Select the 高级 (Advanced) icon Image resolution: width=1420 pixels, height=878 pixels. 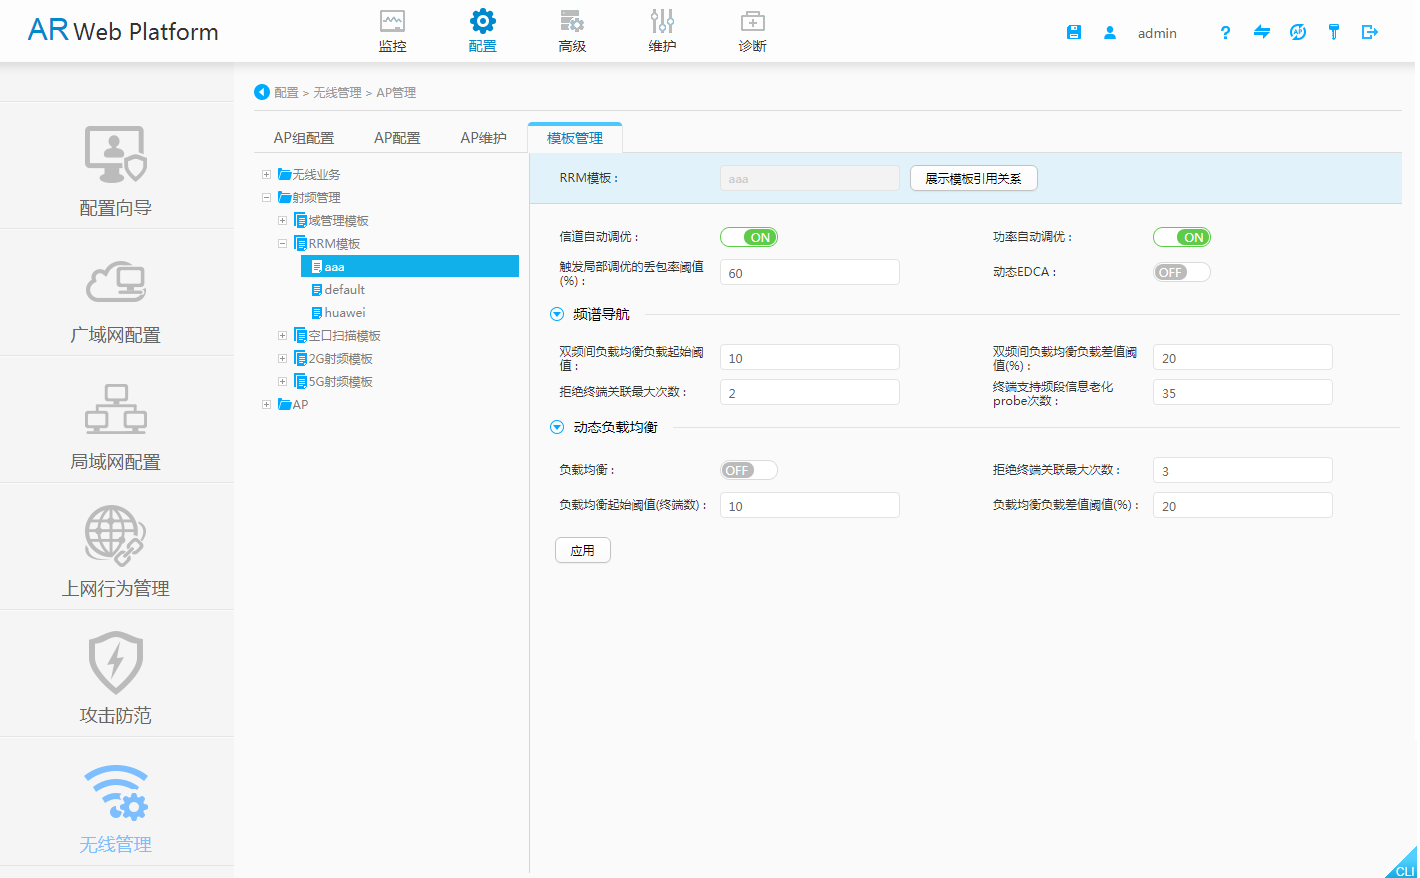coord(572,28)
